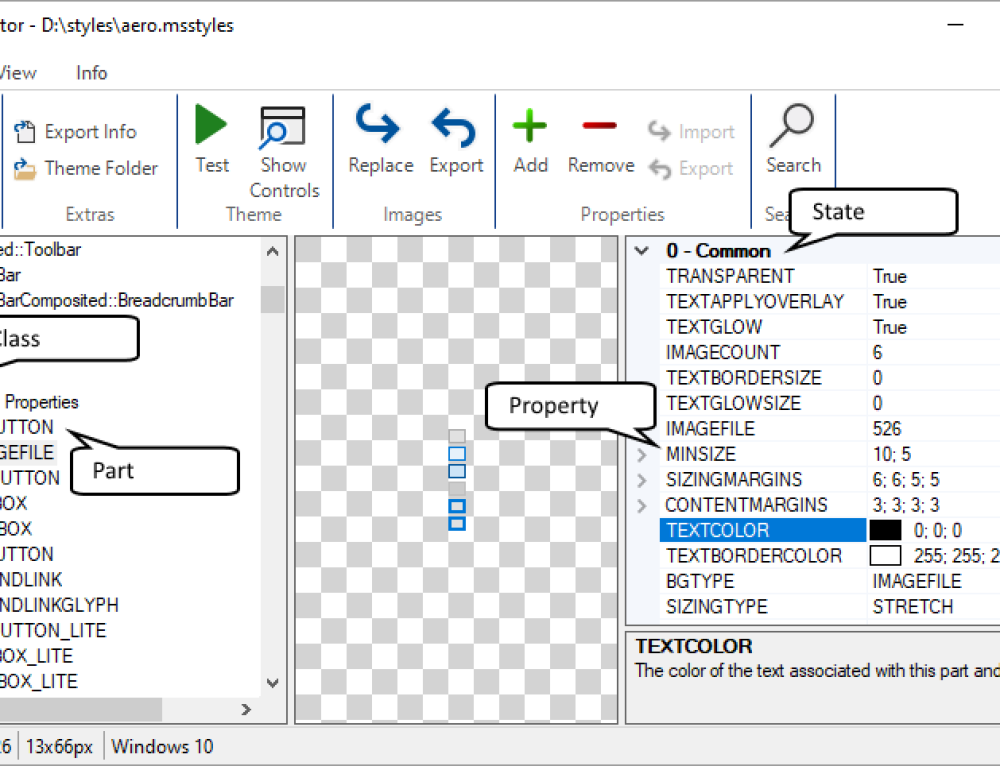The width and height of the screenshot is (1000, 766).
Task: Click the white TEXTBORDERCOLOR swatch
Action: (x=885, y=556)
